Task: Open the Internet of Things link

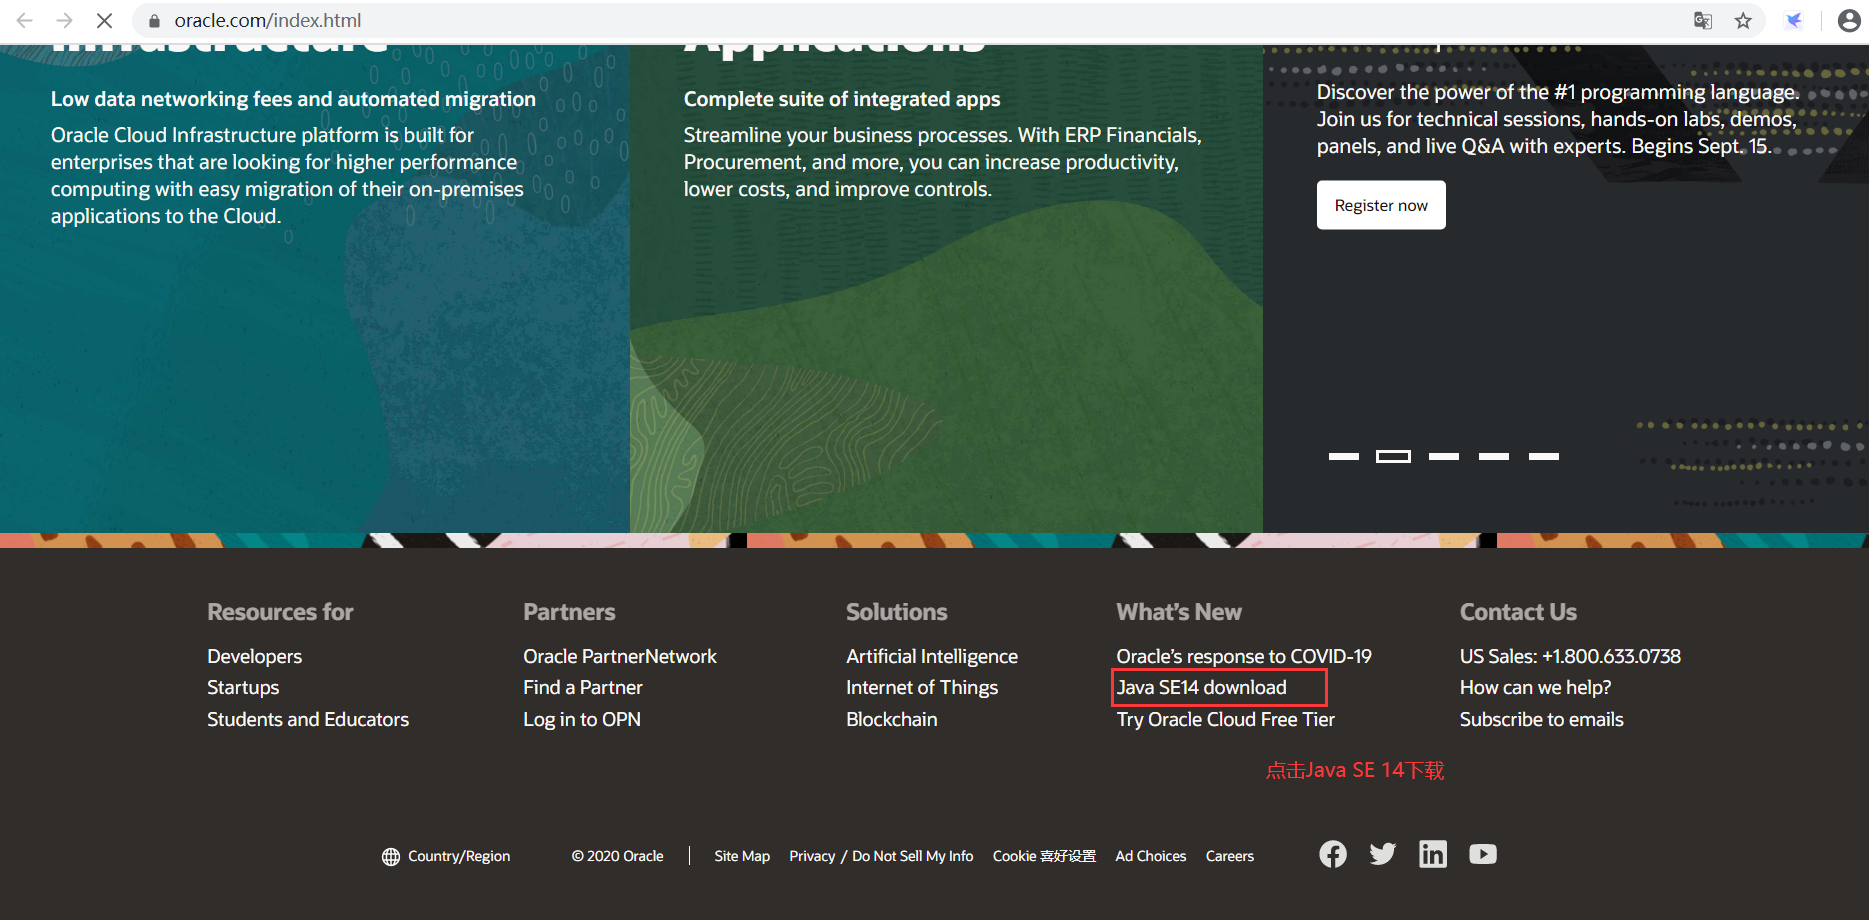Action: tap(922, 687)
